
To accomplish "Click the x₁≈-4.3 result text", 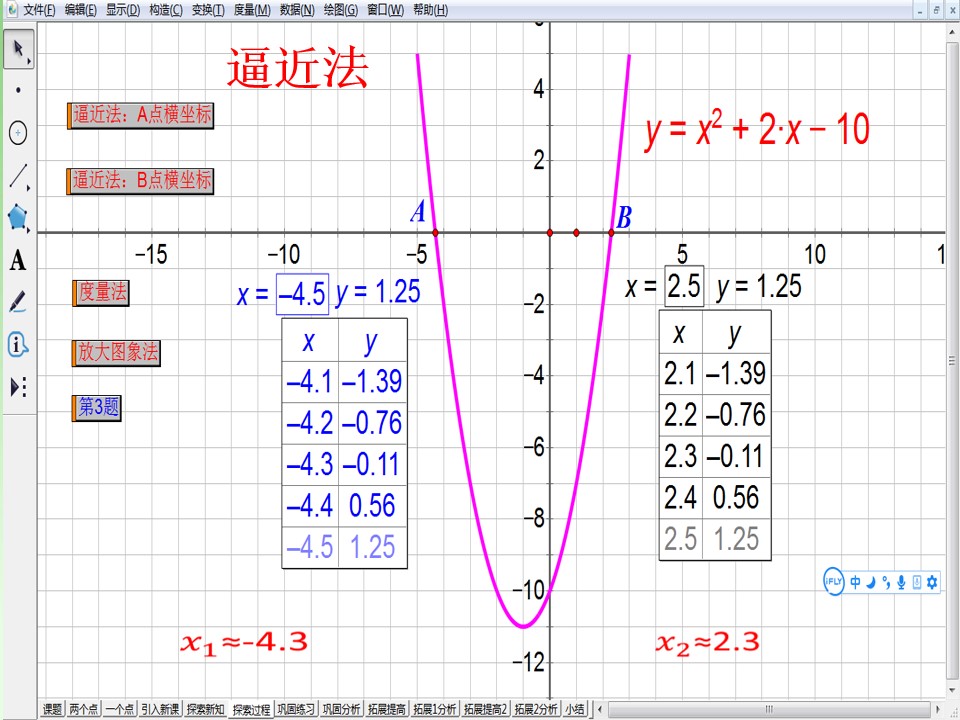I will point(244,644).
